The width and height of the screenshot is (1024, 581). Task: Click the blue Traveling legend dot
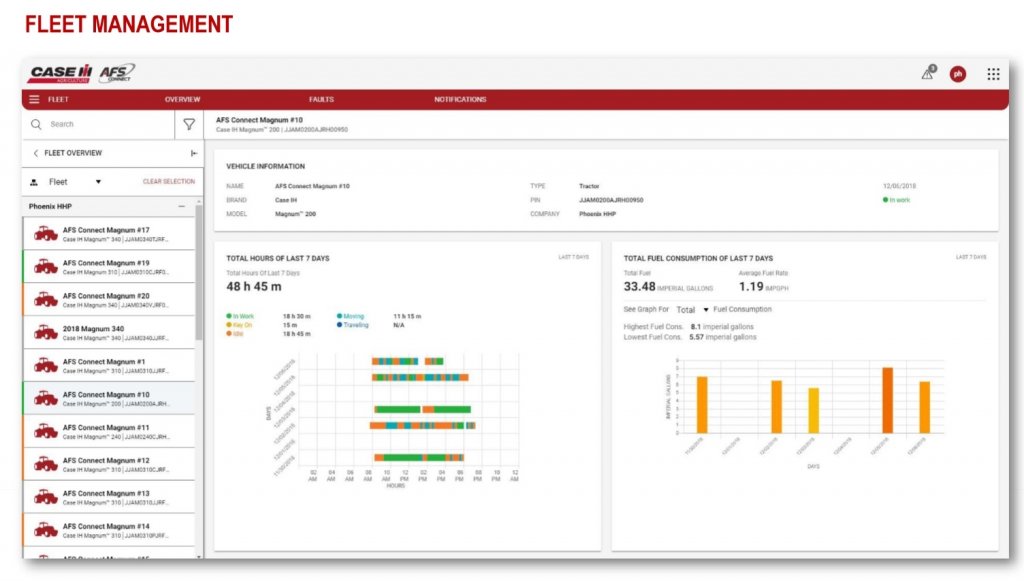pos(340,325)
